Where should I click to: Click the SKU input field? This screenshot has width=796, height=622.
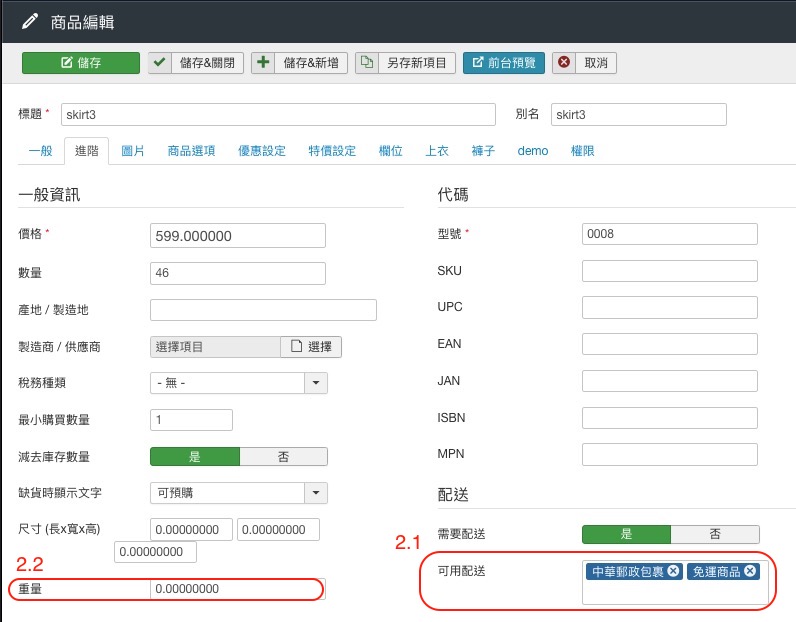[x=669, y=271]
